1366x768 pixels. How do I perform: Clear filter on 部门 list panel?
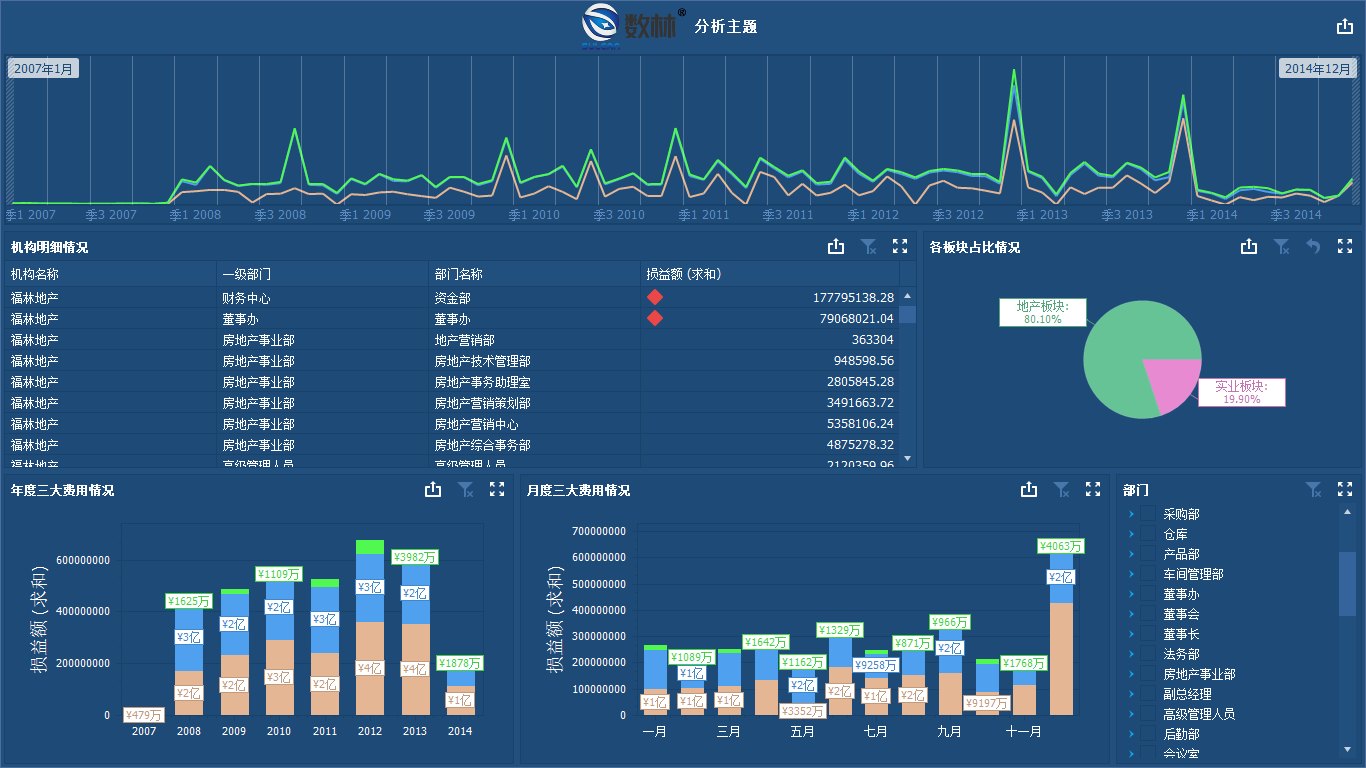[x=1313, y=489]
